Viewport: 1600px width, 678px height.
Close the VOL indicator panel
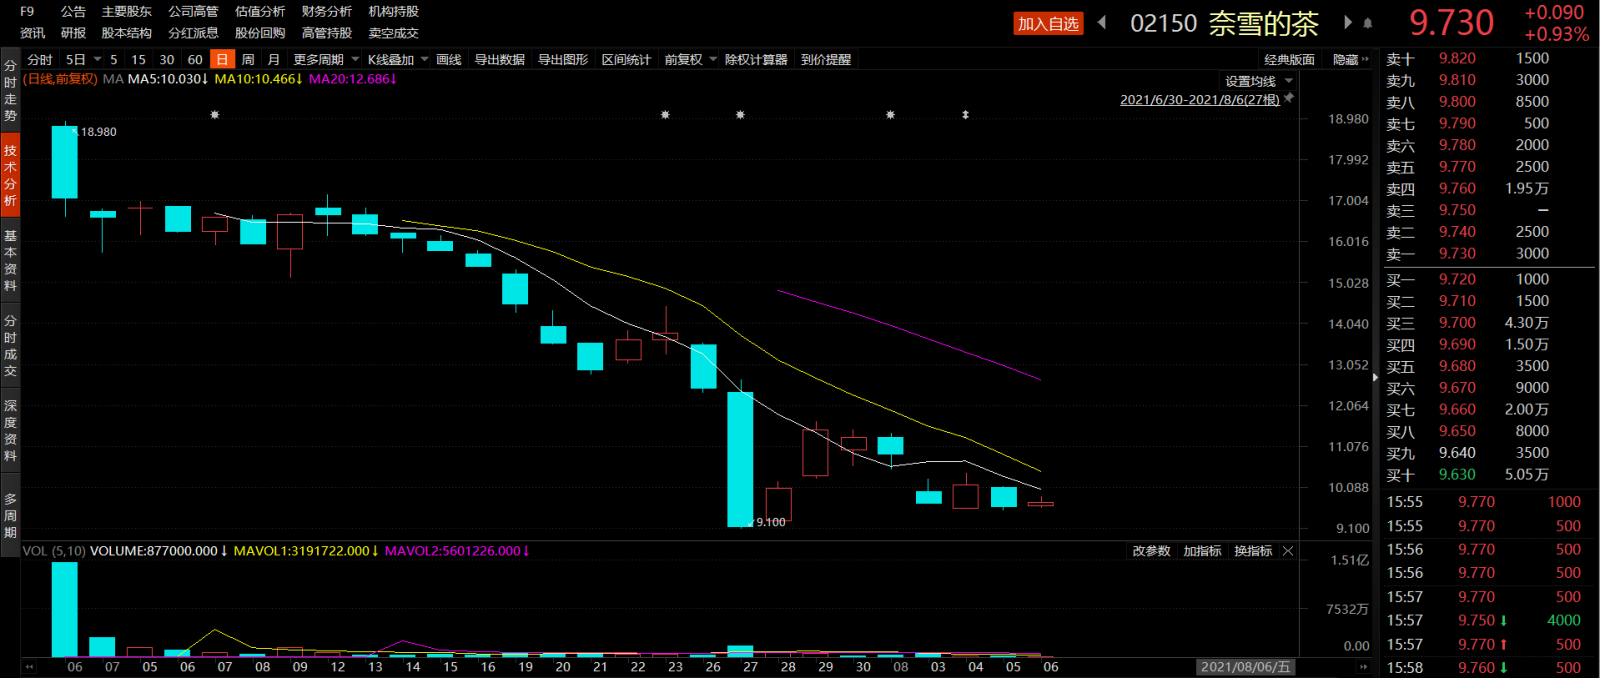coord(1288,551)
